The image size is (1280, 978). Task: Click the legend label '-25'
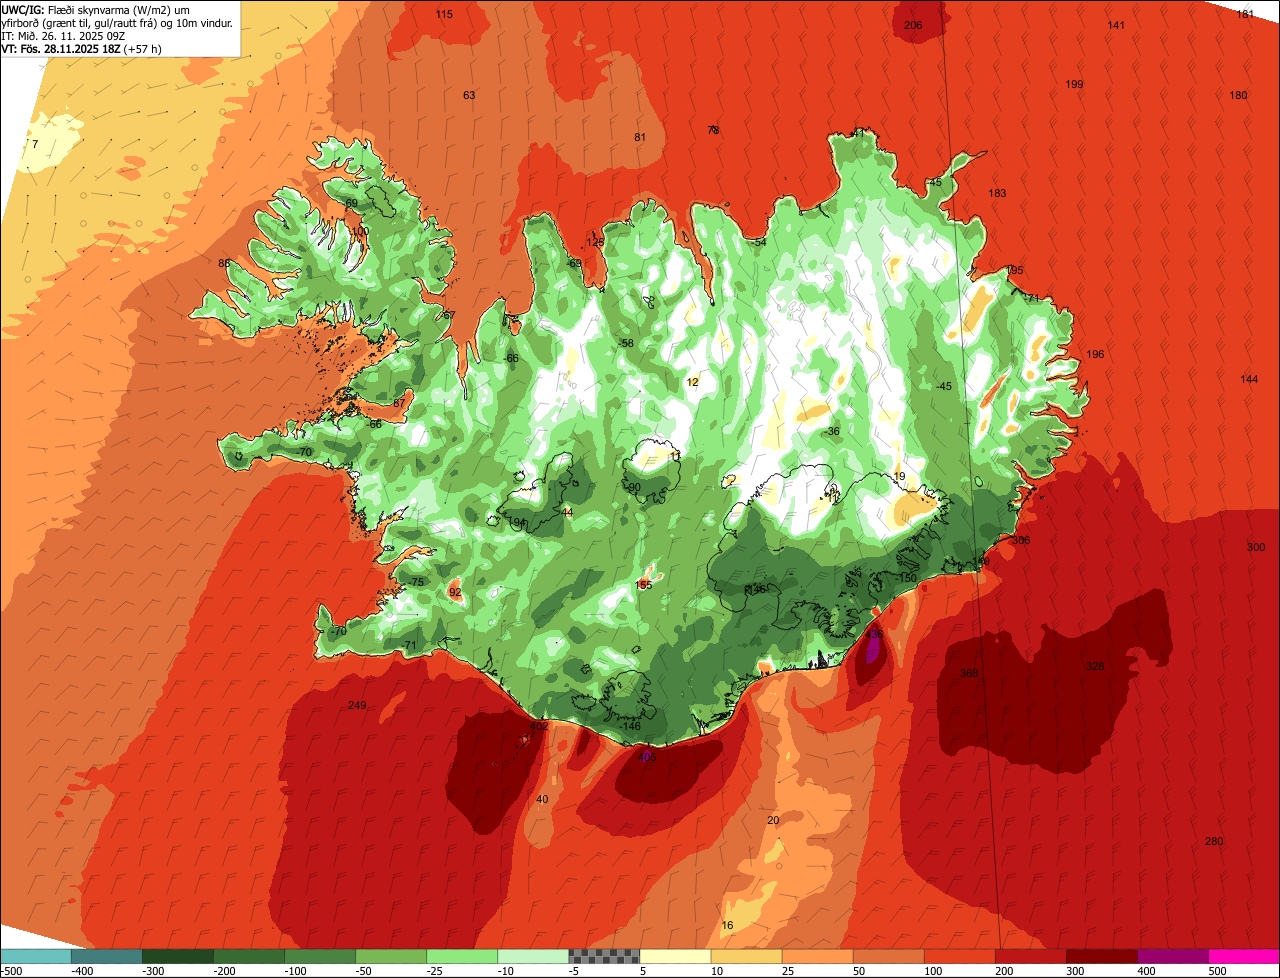(x=436, y=971)
